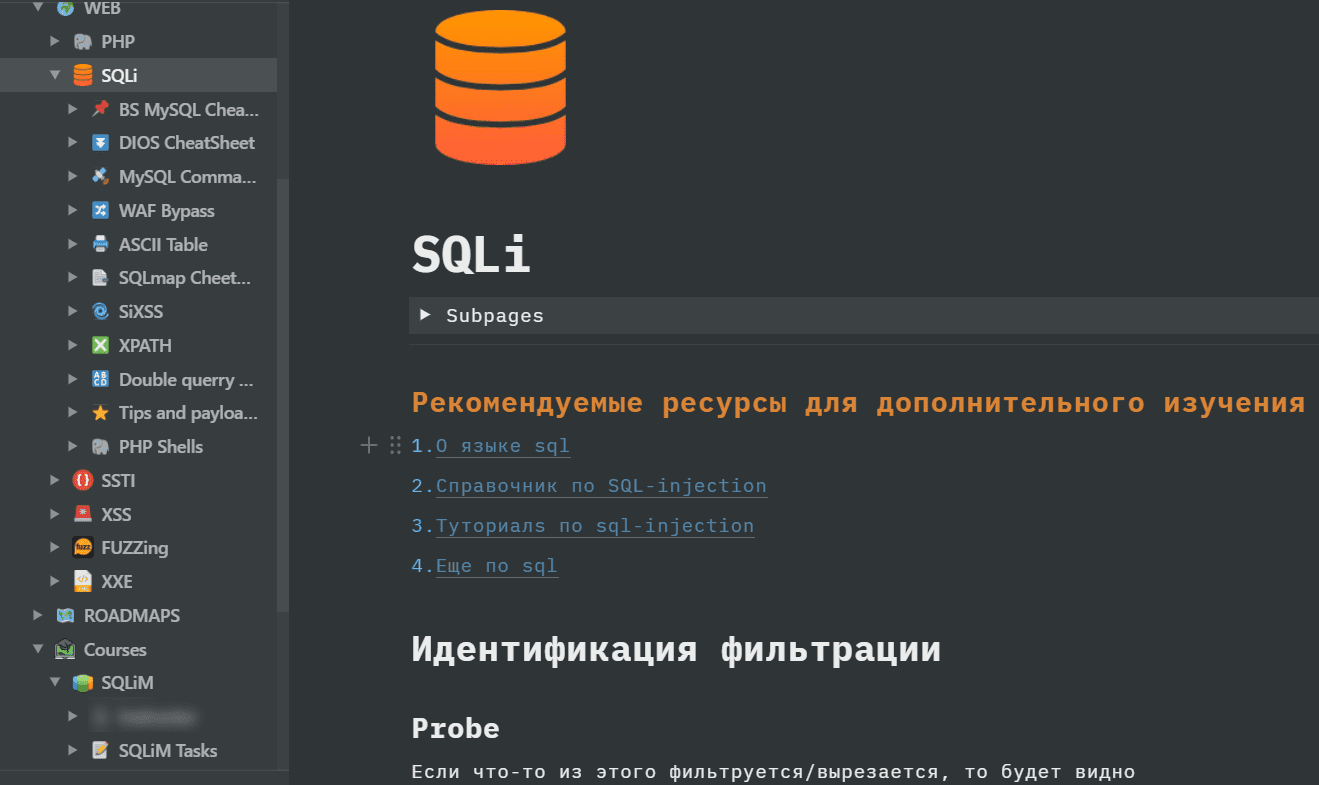Click the green cube icon of SQLiM

[x=82, y=684]
